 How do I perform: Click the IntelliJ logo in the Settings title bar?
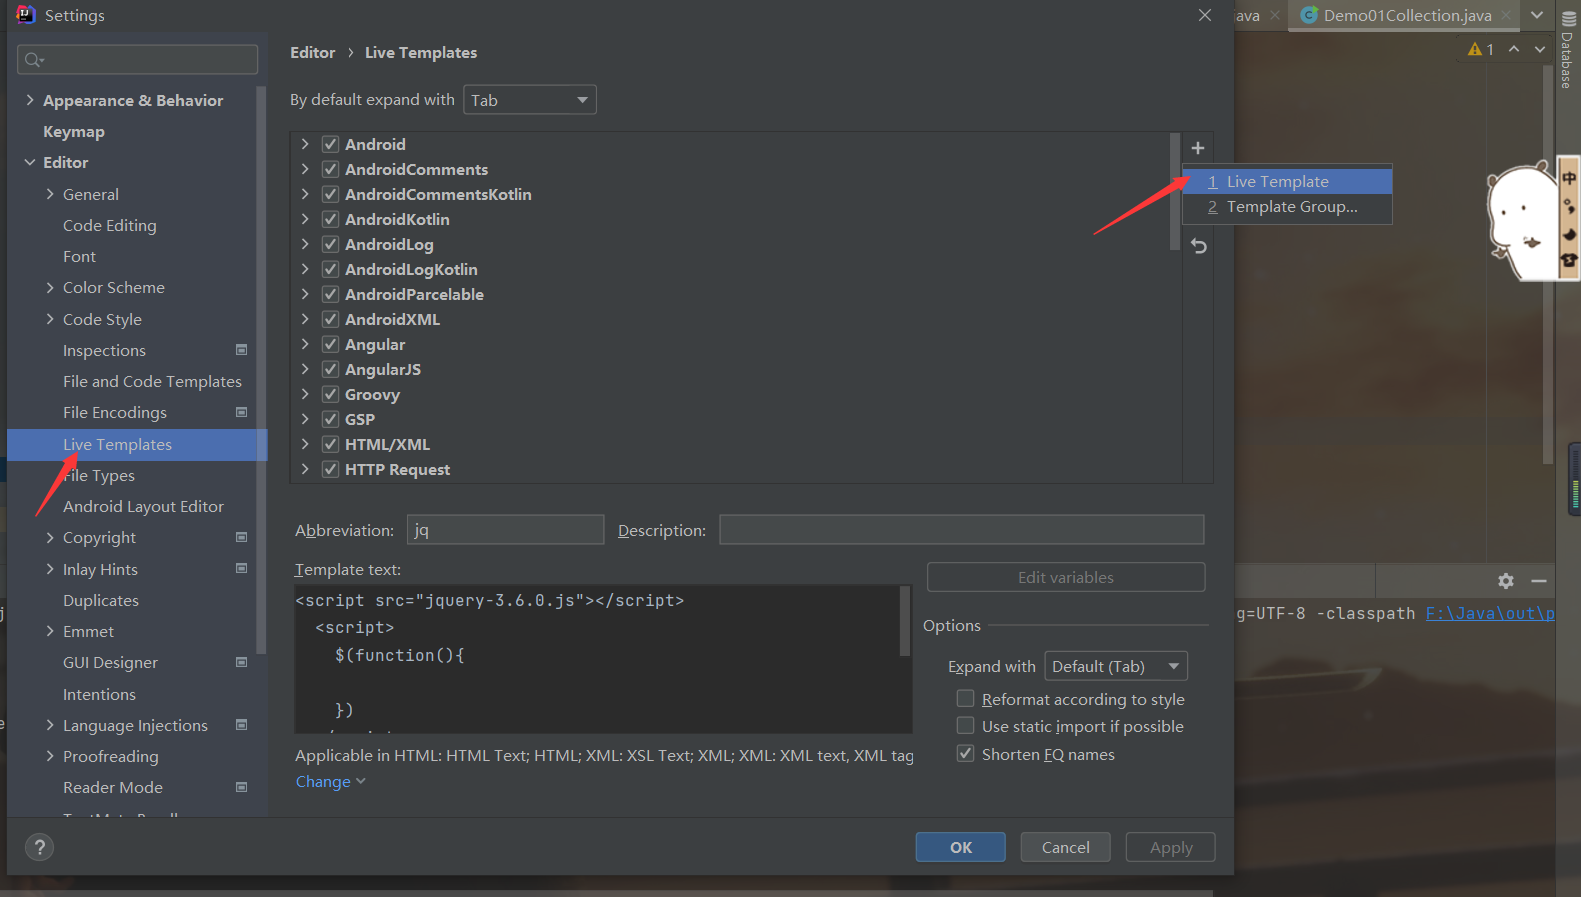[26, 15]
